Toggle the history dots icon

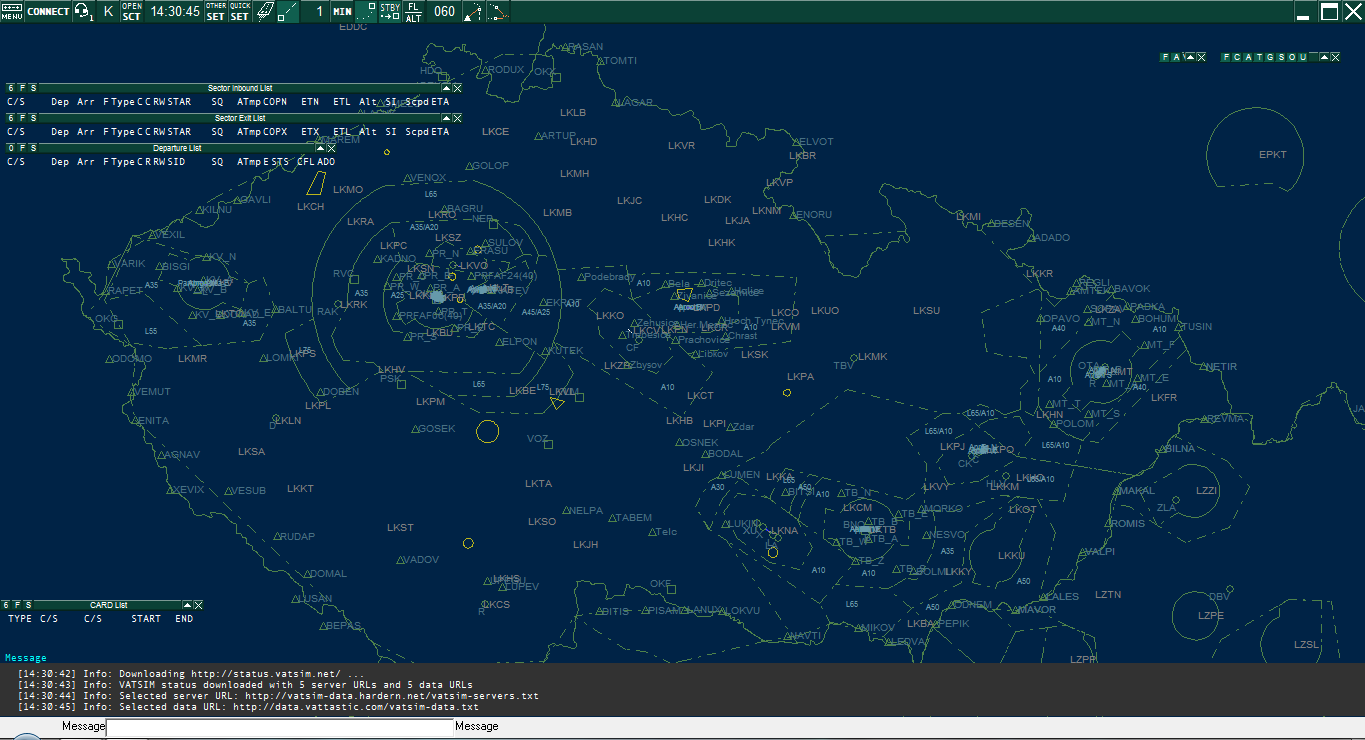tap(366, 11)
